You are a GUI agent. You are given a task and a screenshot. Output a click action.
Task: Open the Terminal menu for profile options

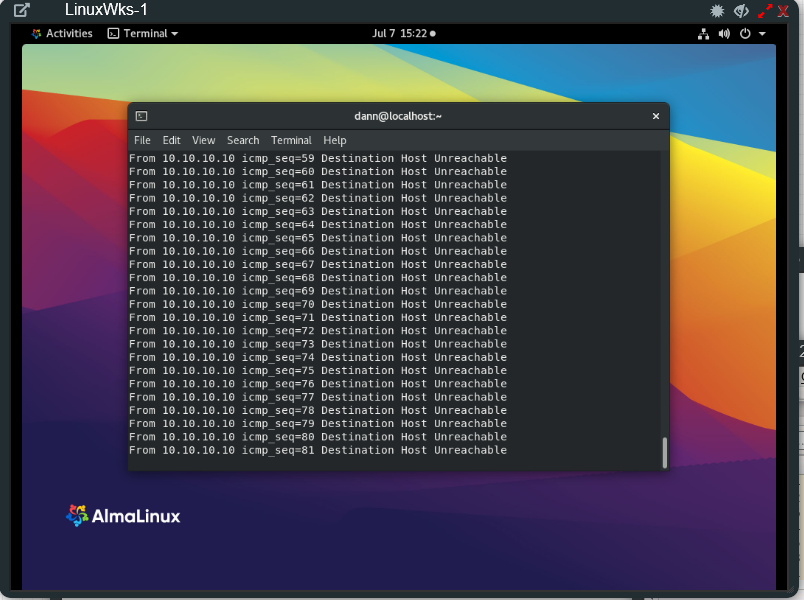point(291,140)
